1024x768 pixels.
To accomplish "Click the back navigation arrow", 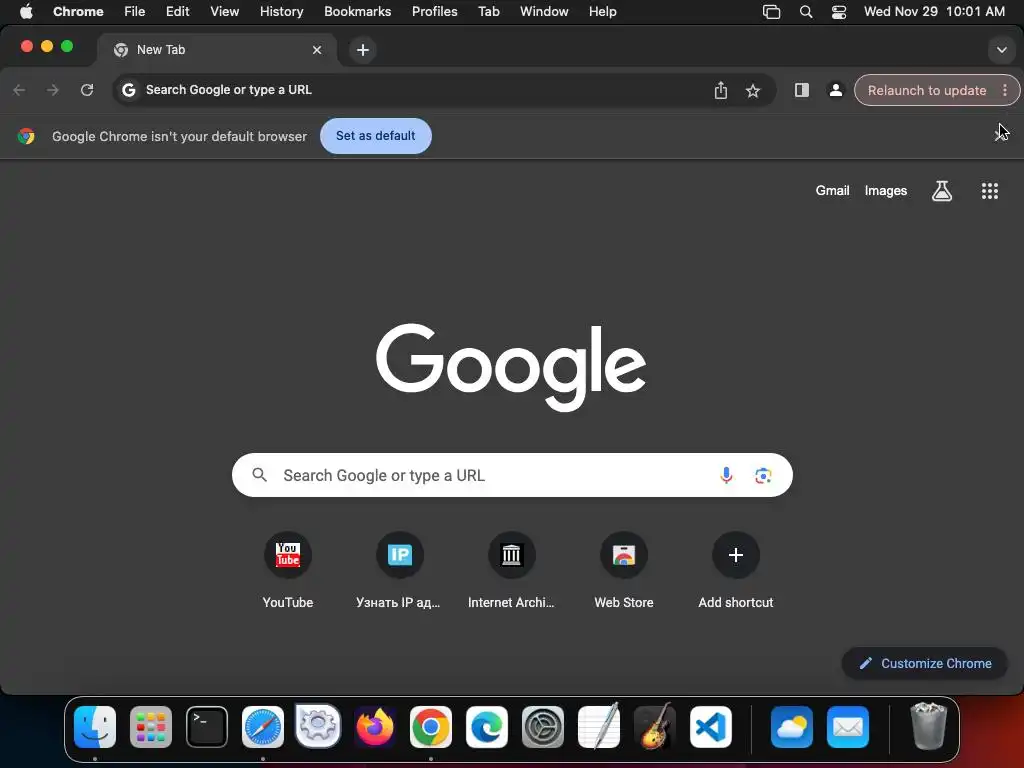I will 20,90.
